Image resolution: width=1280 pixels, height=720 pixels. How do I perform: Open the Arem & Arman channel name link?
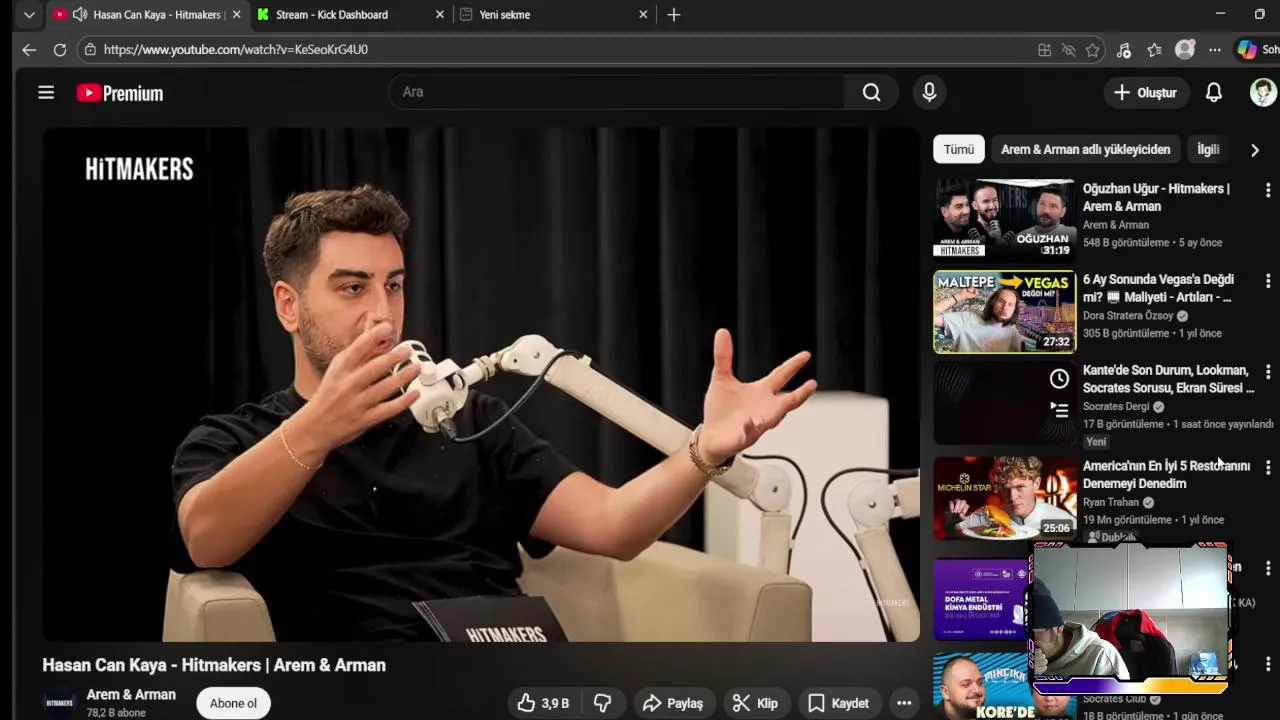click(x=131, y=694)
